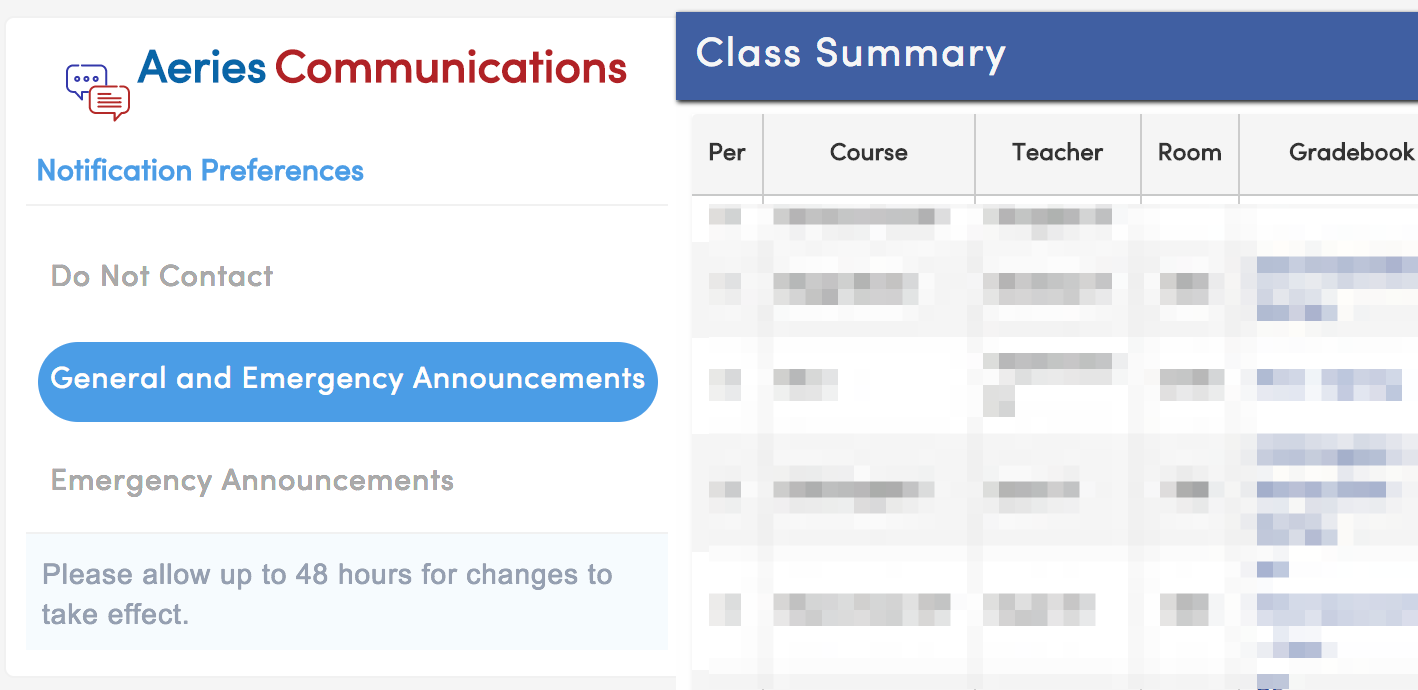
Task: Click the Class Summary panel header
Action: click(x=850, y=54)
